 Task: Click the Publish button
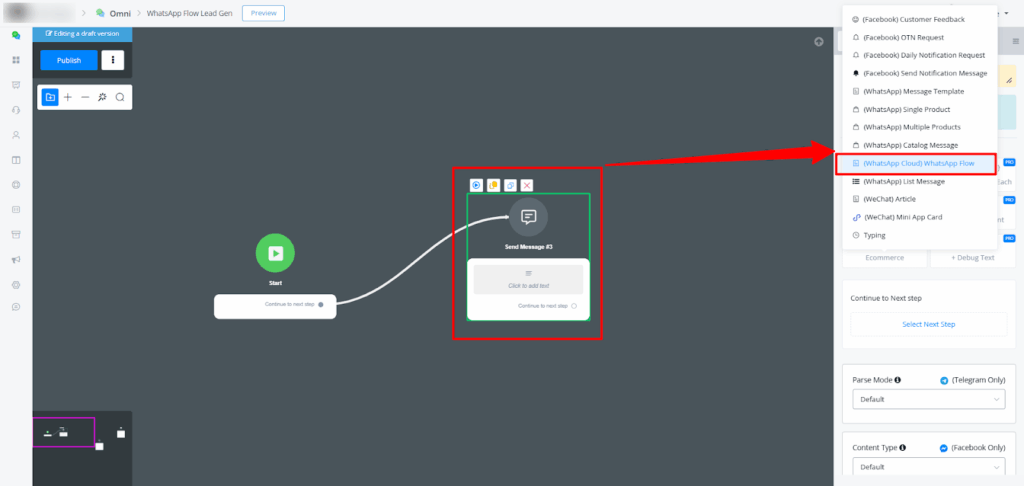(x=69, y=60)
